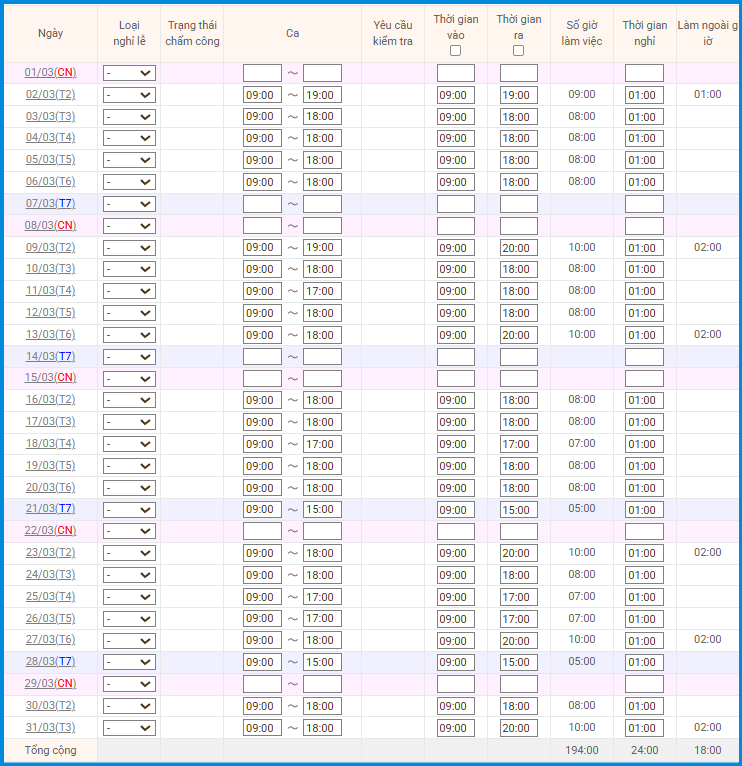This screenshot has height=766, width=742.
Task: Tick the checkbox under Thời gian vào header
Action: point(455,50)
